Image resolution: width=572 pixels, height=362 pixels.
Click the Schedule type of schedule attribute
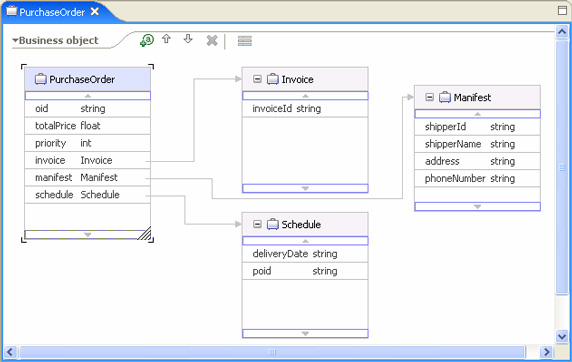pos(100,194)
